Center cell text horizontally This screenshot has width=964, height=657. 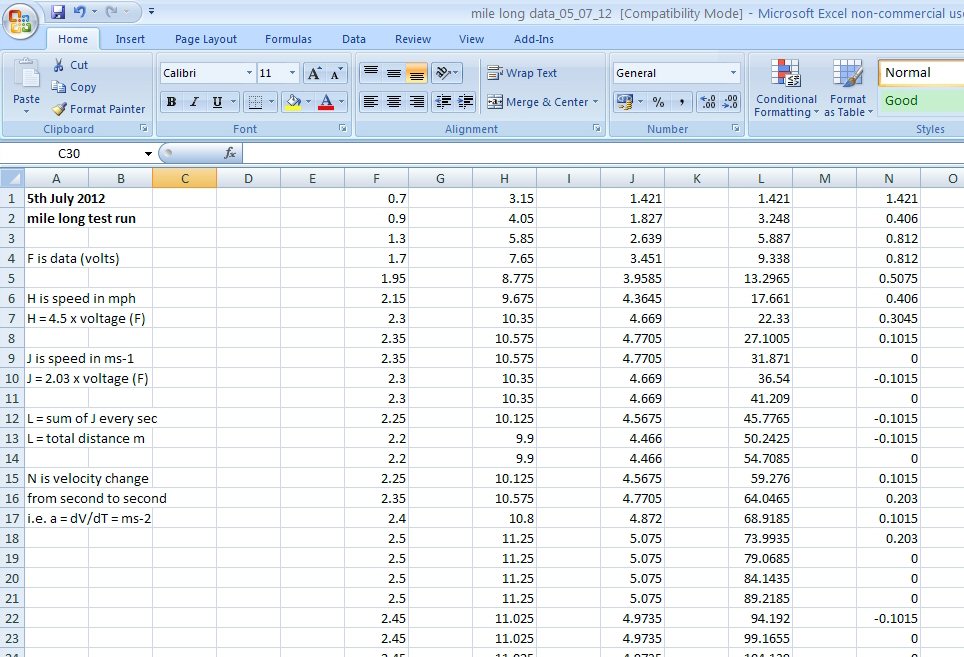(x=393, y=101)
